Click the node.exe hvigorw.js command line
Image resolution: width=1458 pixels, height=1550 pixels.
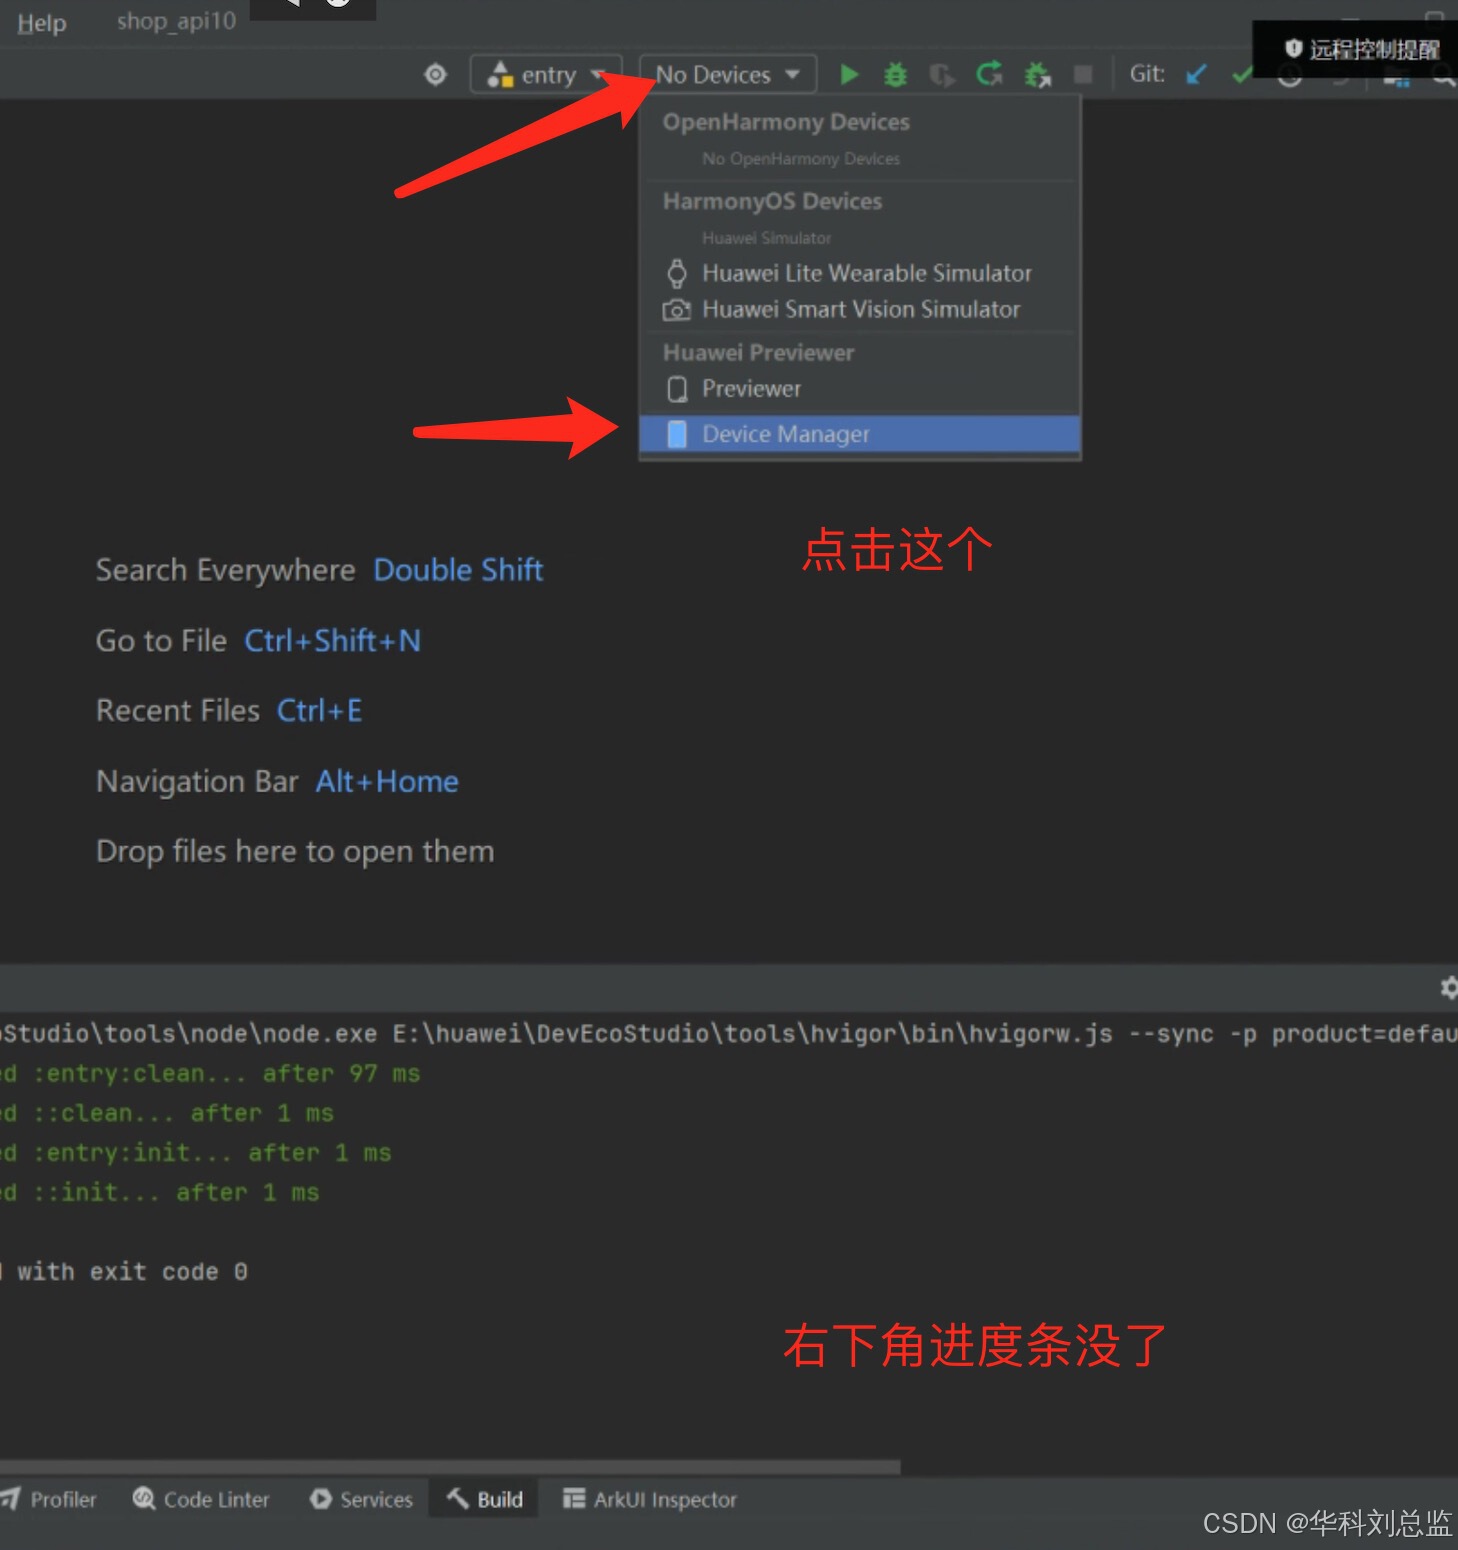pyautogui.click(x=729, y=1034)
